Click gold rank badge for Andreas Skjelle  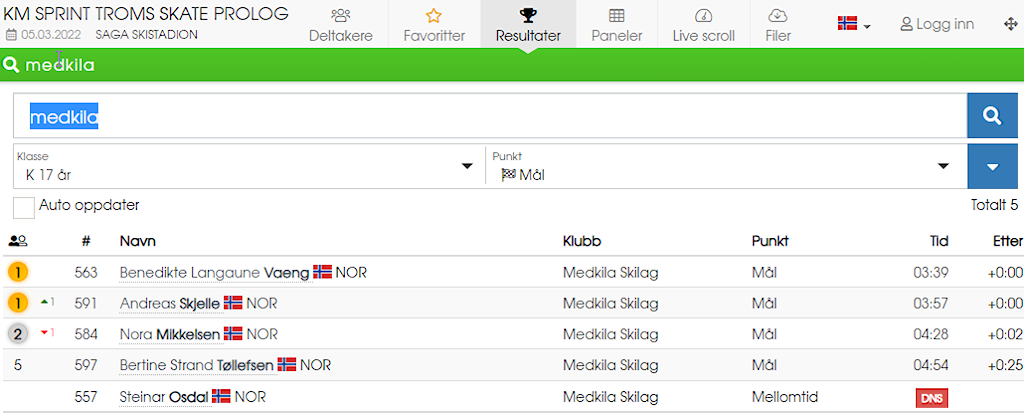(x=18, y=303)
